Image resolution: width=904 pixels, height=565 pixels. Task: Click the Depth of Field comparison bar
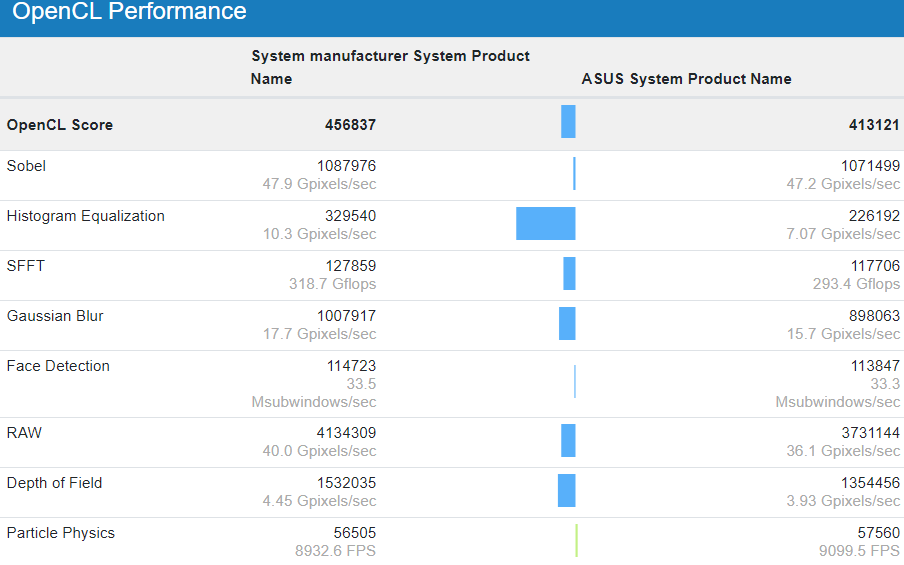pyautogui.click(x=567, y=490)
